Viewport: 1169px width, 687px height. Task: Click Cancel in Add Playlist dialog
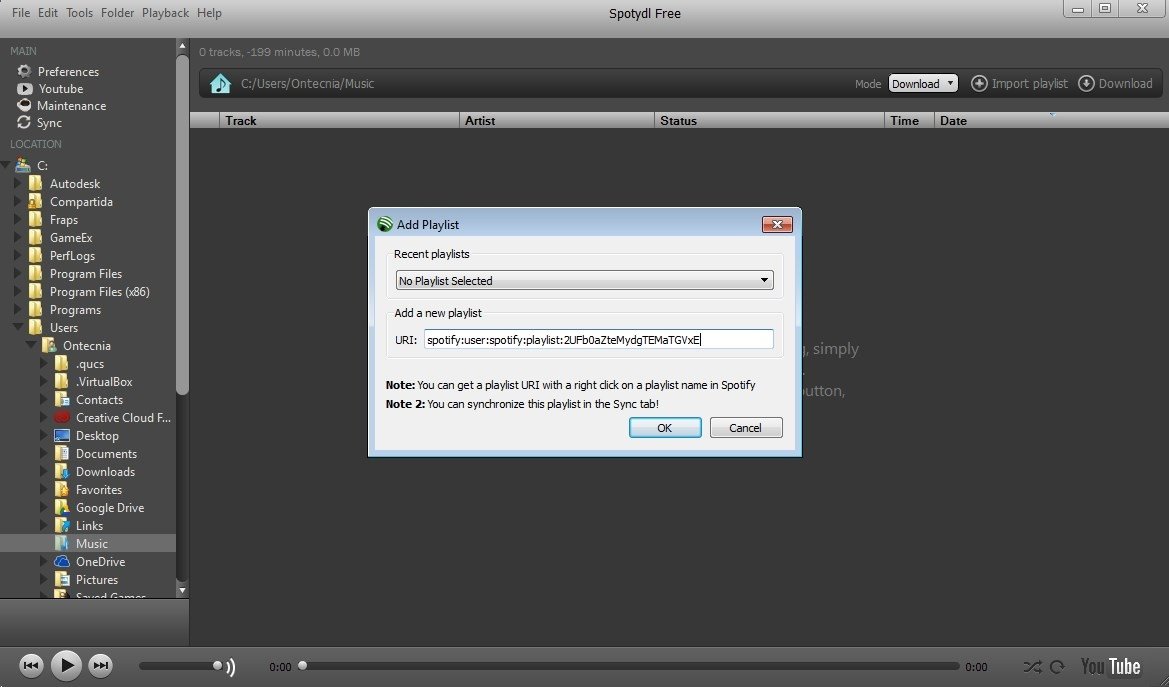745,428
